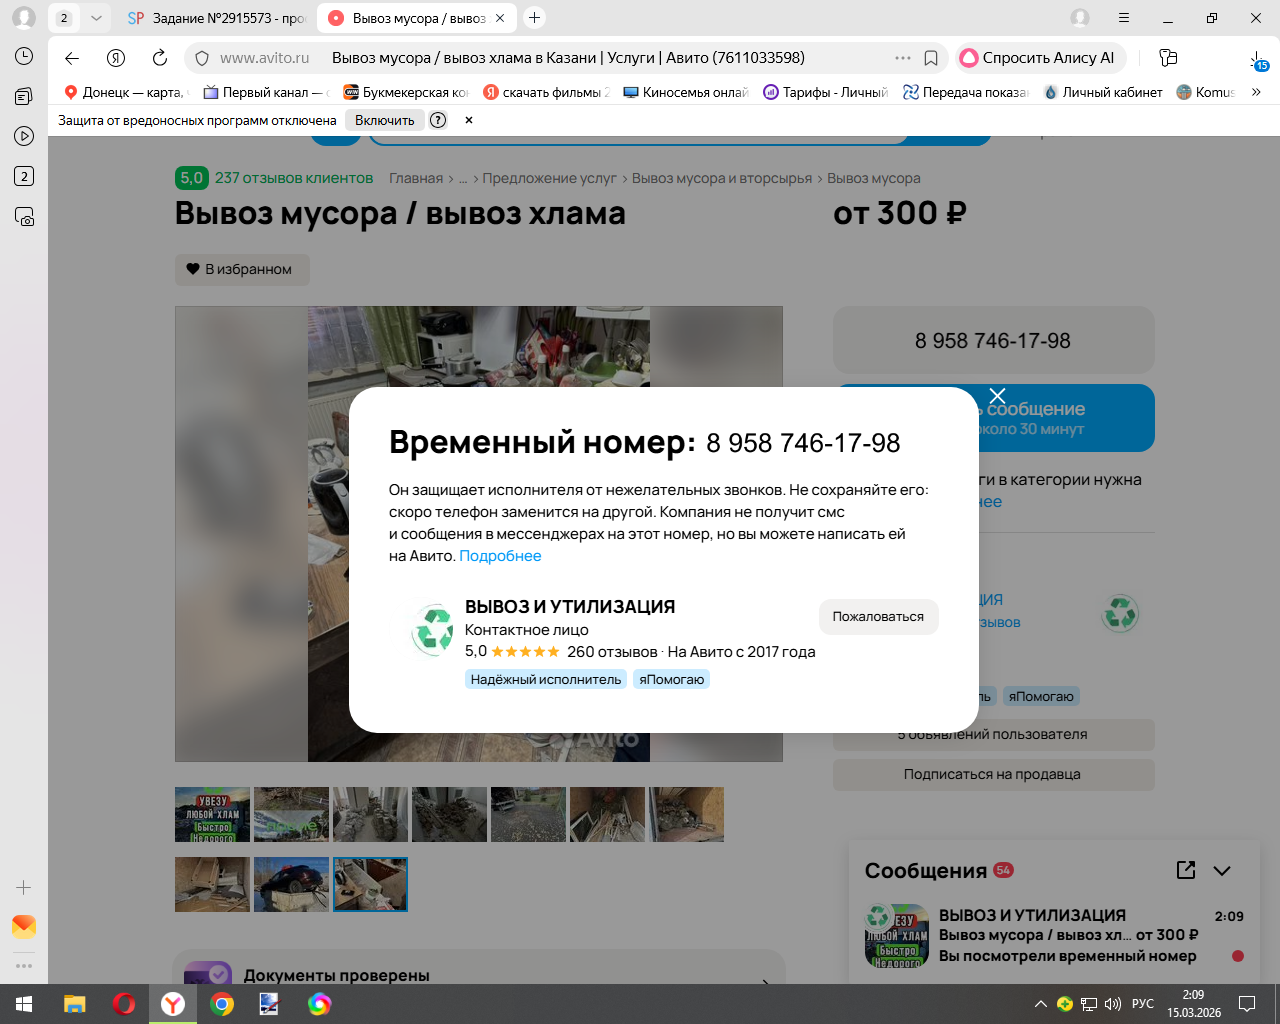This screenshot has height=1024, width=1280.
Task: Click the Надёжный исполнитель badge in popup
Action: tap(546, 680)
